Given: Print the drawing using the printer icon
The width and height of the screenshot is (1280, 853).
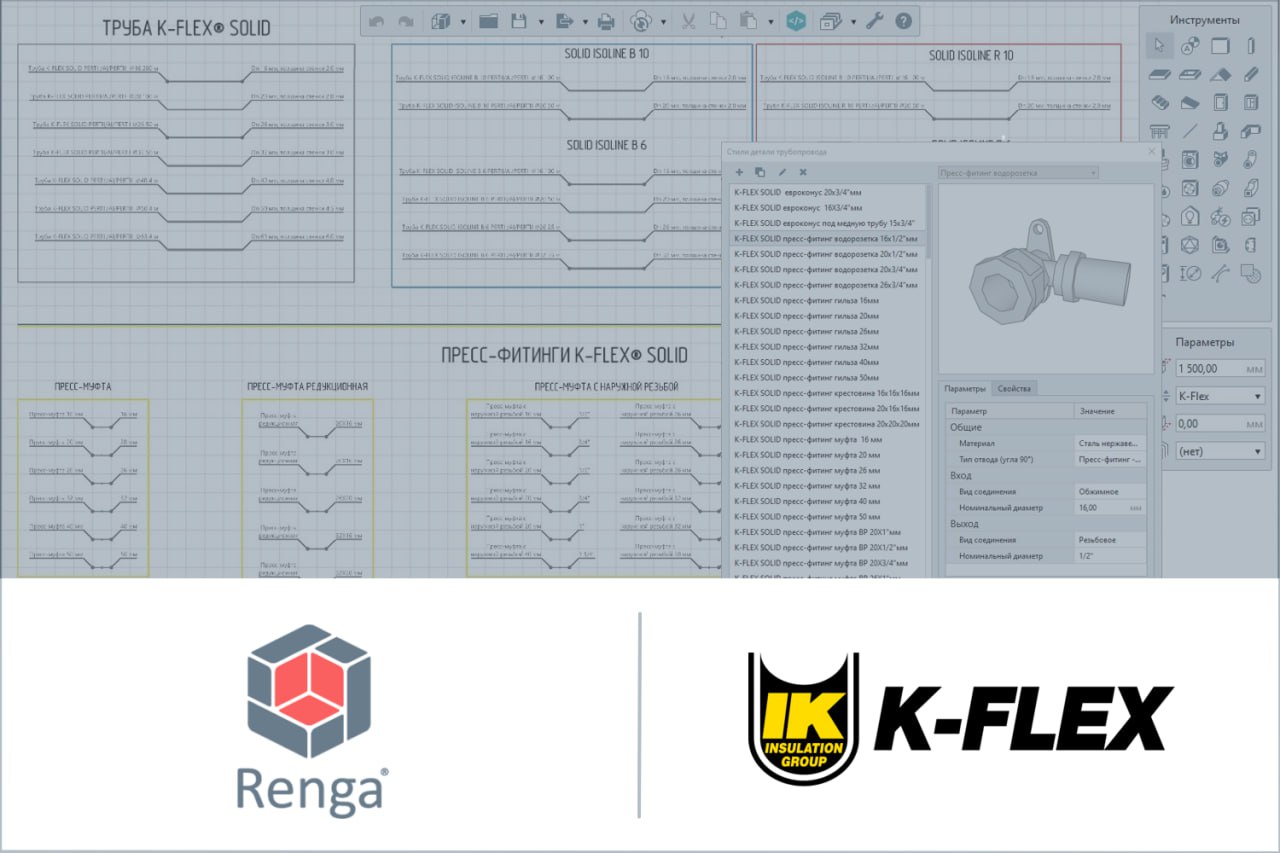Looking at the screenshot, I should tap(607, 19).
